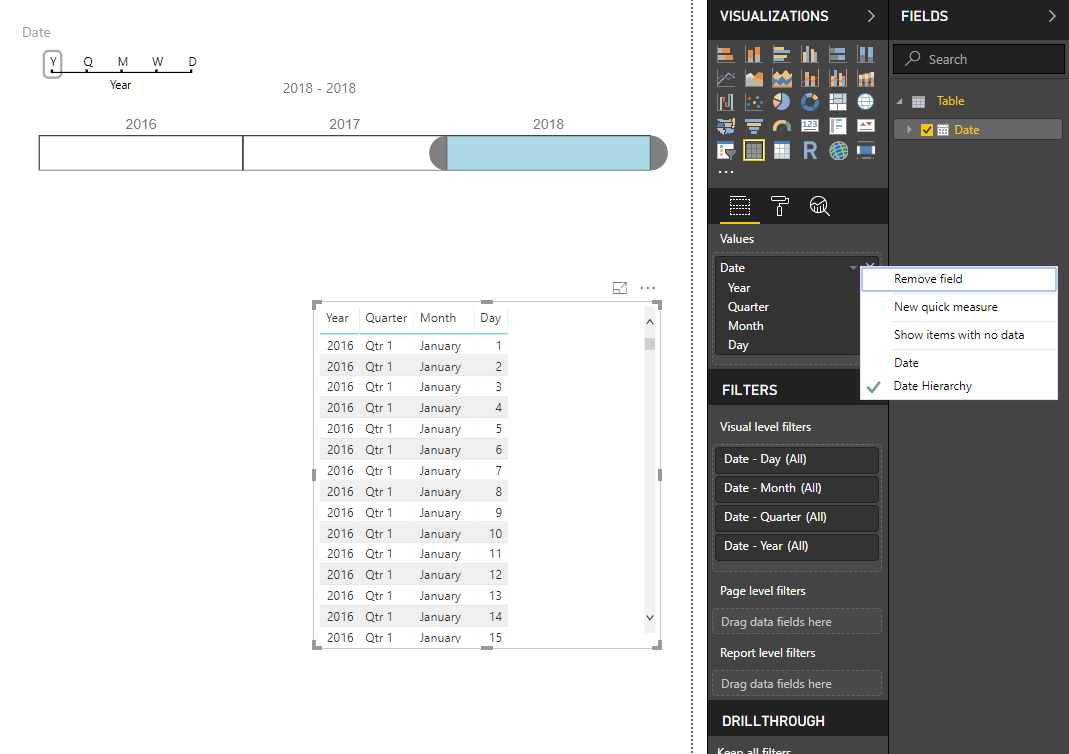Select the funnel chart visualization
Screen dimensions: 1069x754
(x=753, y=126)
